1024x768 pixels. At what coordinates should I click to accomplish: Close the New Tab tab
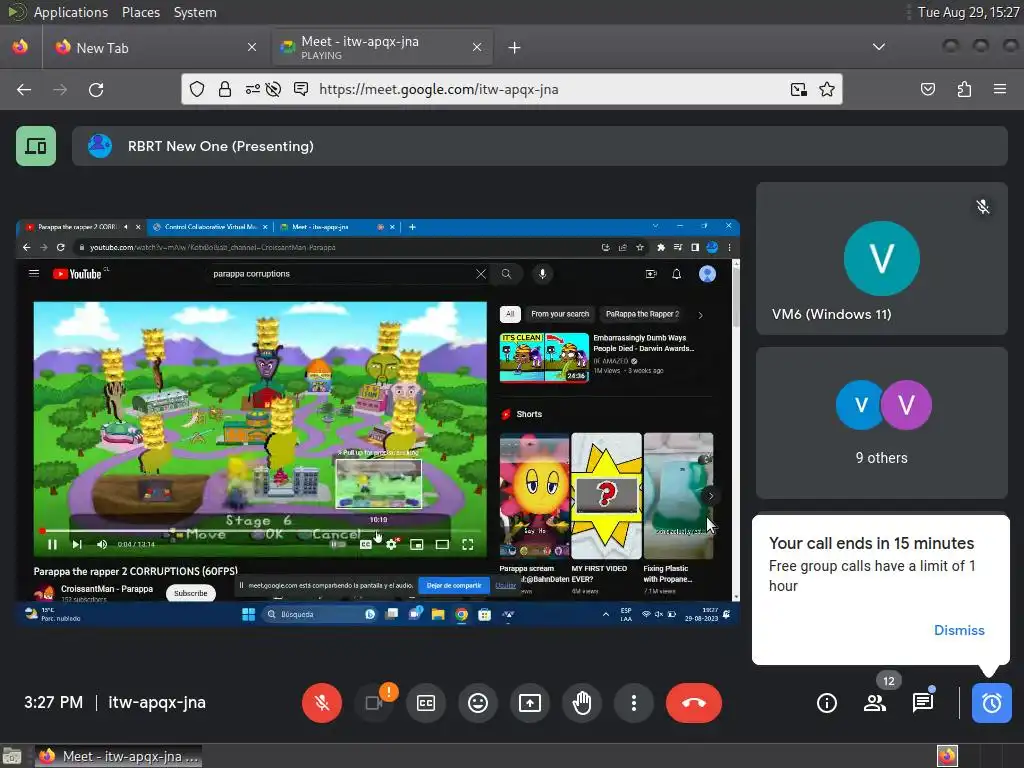click(x=252, y=47)
